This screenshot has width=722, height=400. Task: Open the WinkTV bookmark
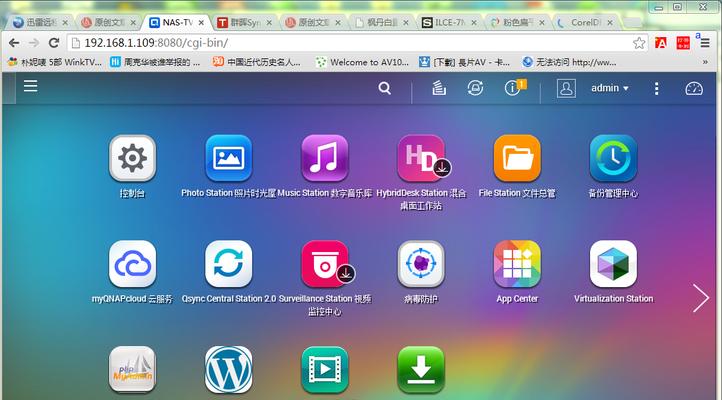pyautogui.click(x=55, y=62)
